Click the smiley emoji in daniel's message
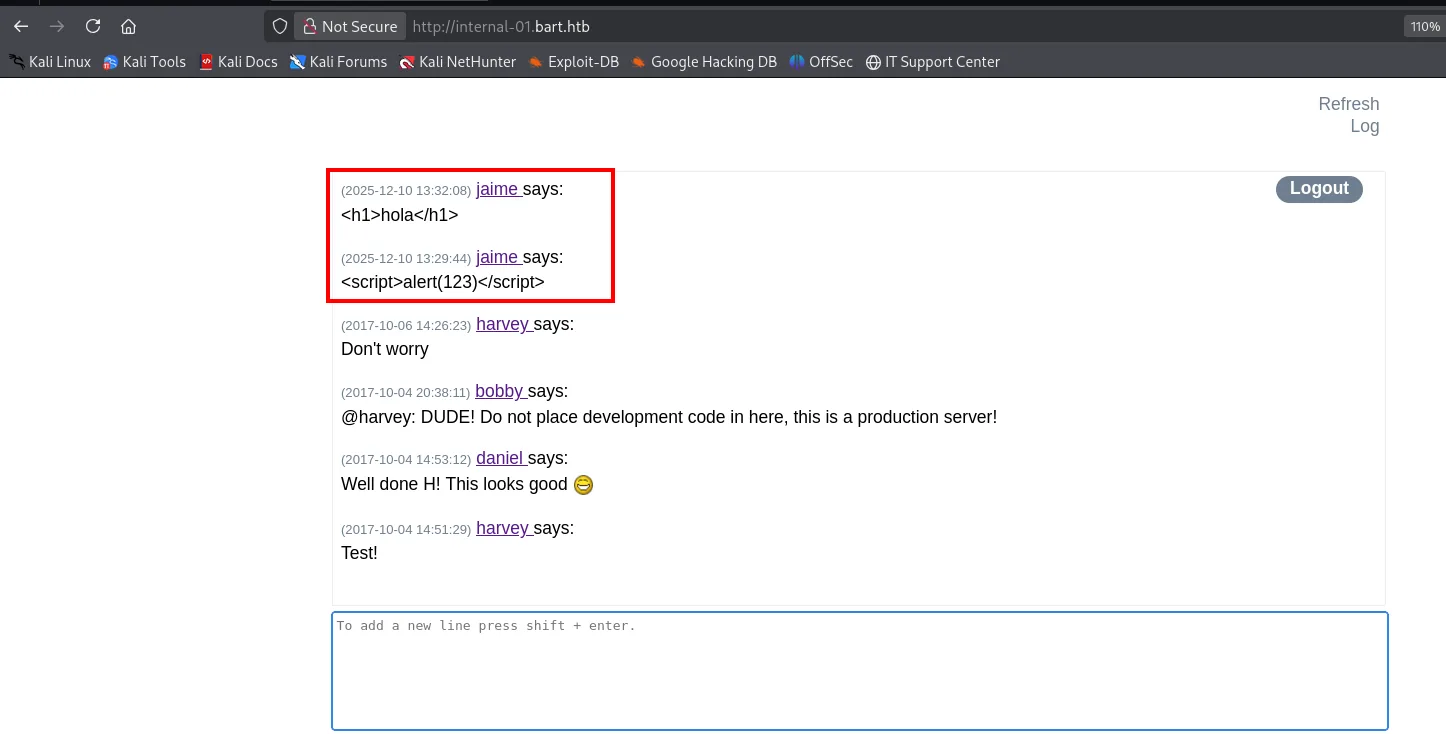1446x734 pixels. (583, 485)
